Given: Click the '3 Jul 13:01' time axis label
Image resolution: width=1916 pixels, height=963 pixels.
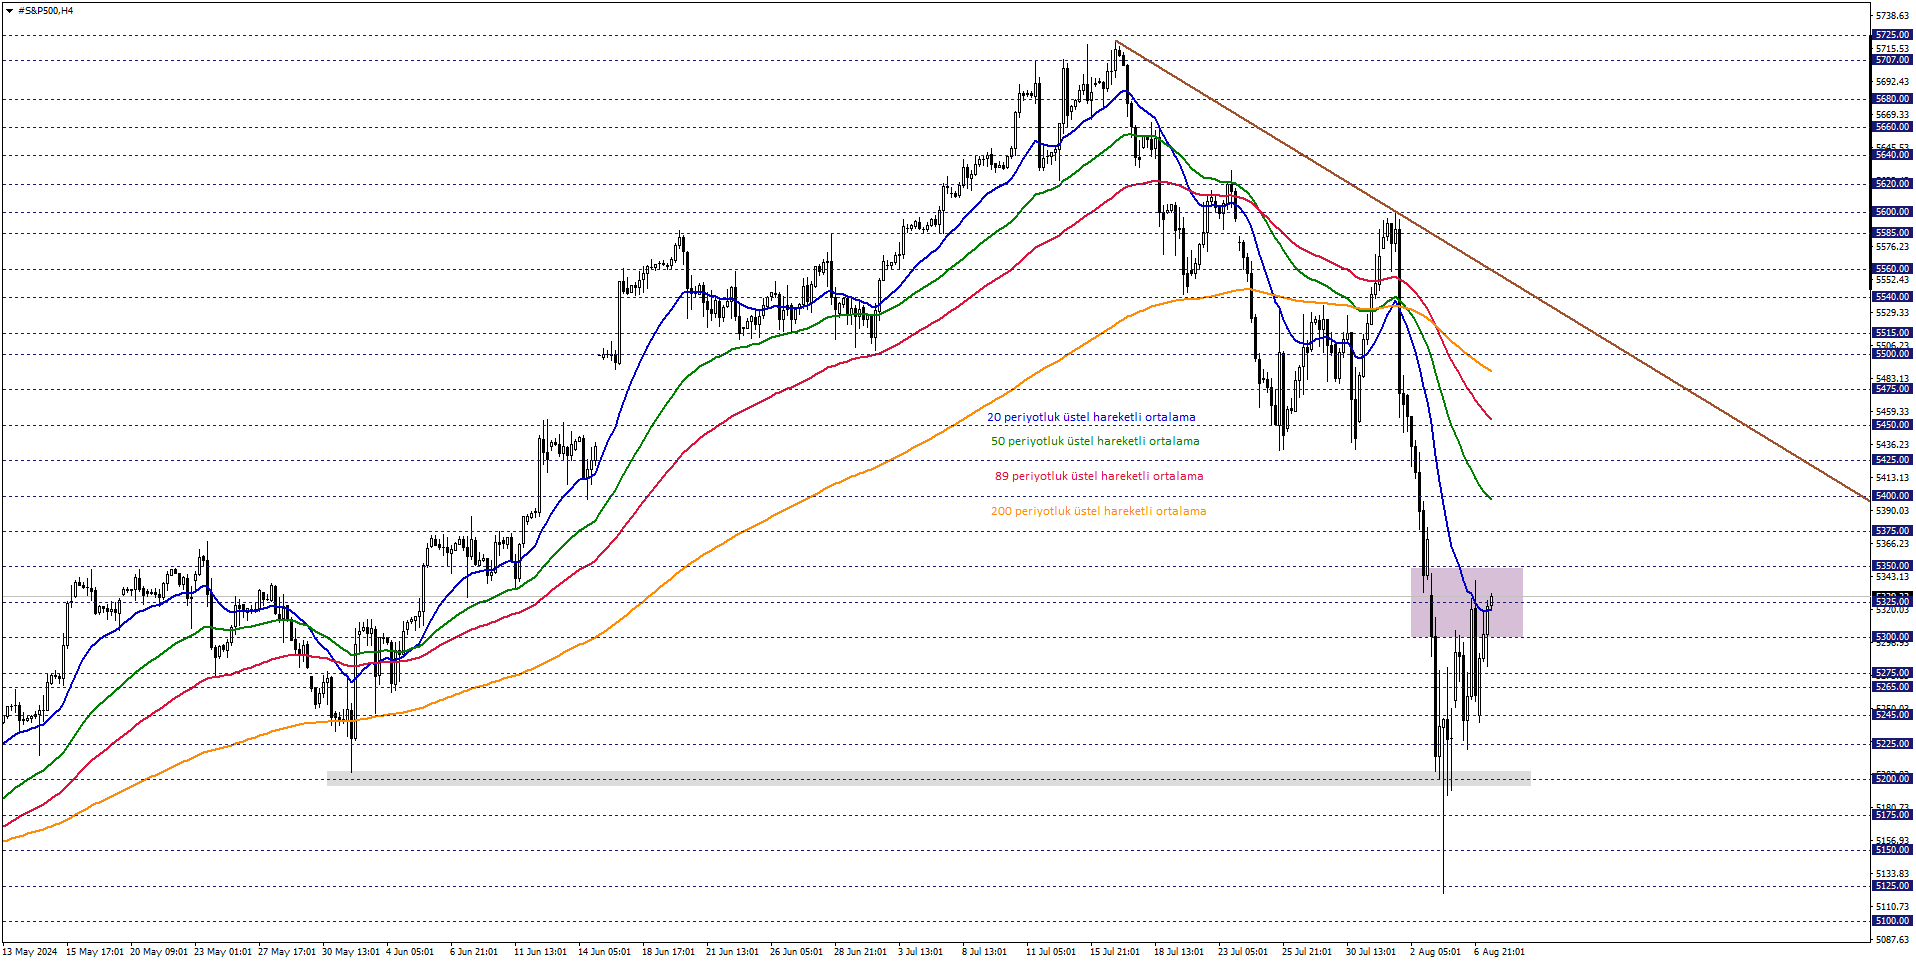Looking at the screenshot, I should [920, 952].
